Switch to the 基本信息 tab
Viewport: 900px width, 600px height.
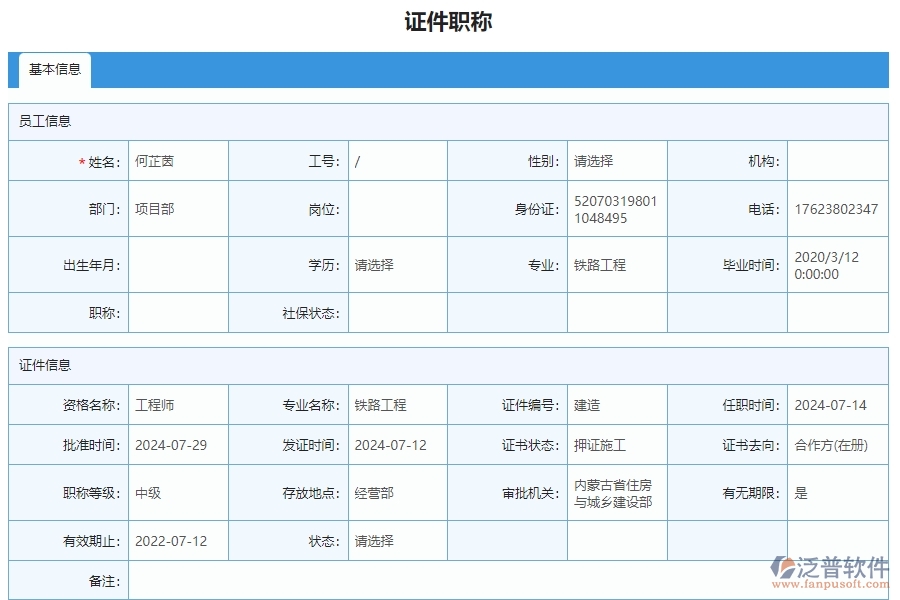tap(53, 71)
